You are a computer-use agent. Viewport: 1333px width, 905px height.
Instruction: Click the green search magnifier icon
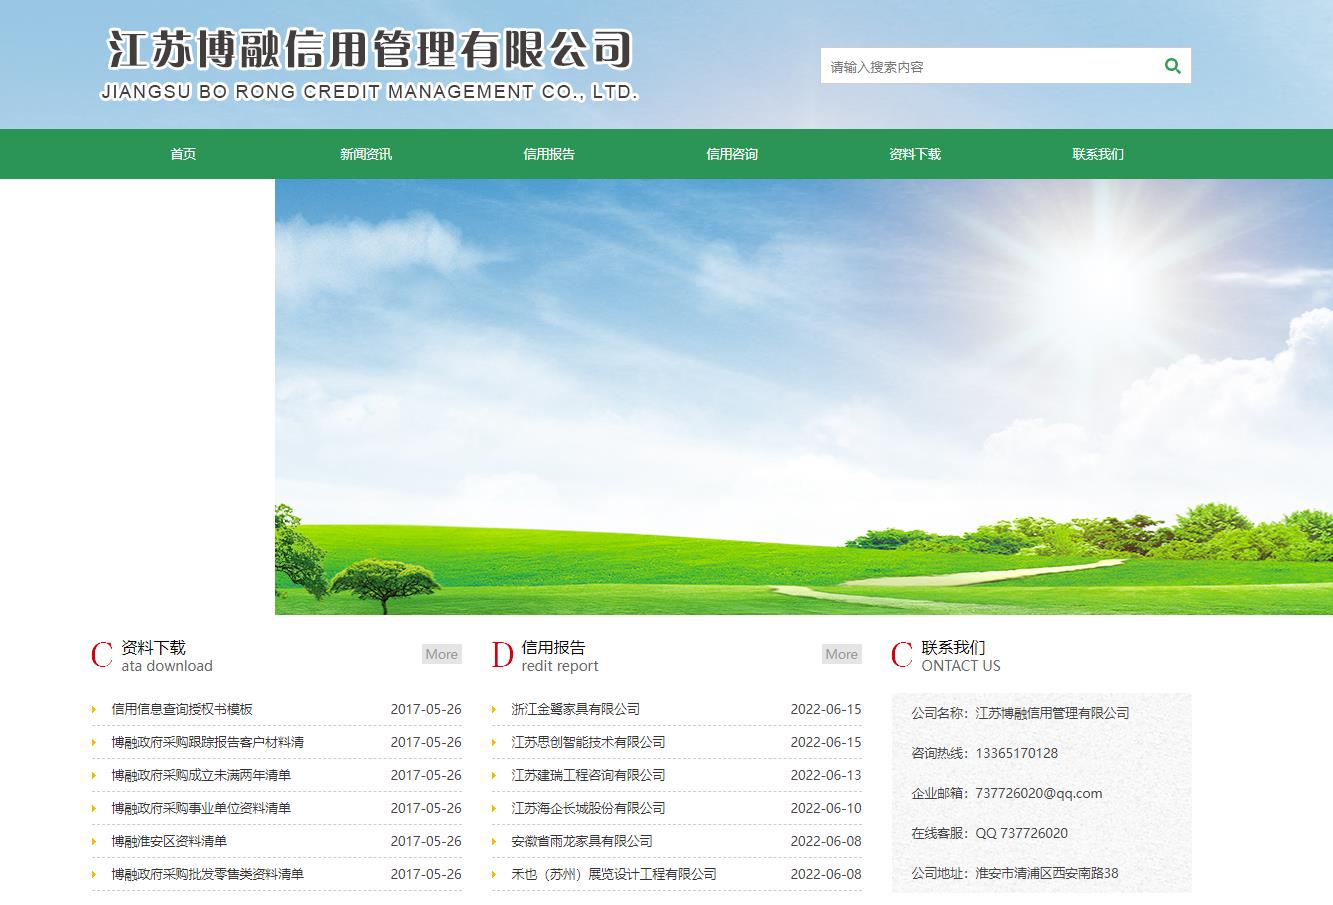1172,66
